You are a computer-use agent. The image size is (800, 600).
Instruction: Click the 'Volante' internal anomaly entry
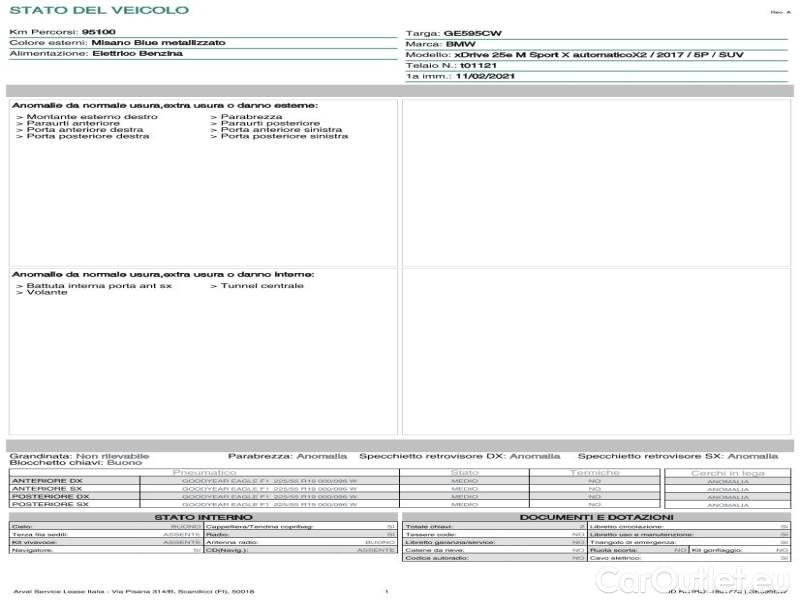(x=47, y=292)
